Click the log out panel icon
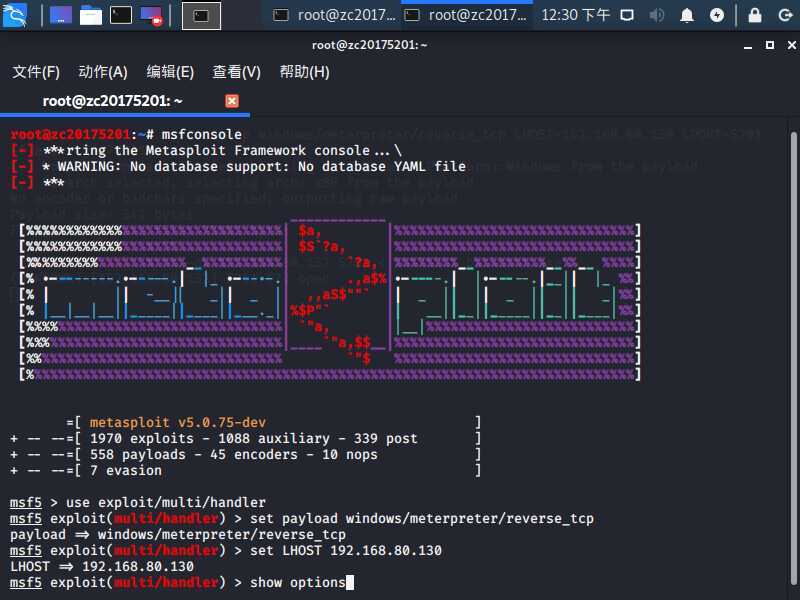 point(785,15)
